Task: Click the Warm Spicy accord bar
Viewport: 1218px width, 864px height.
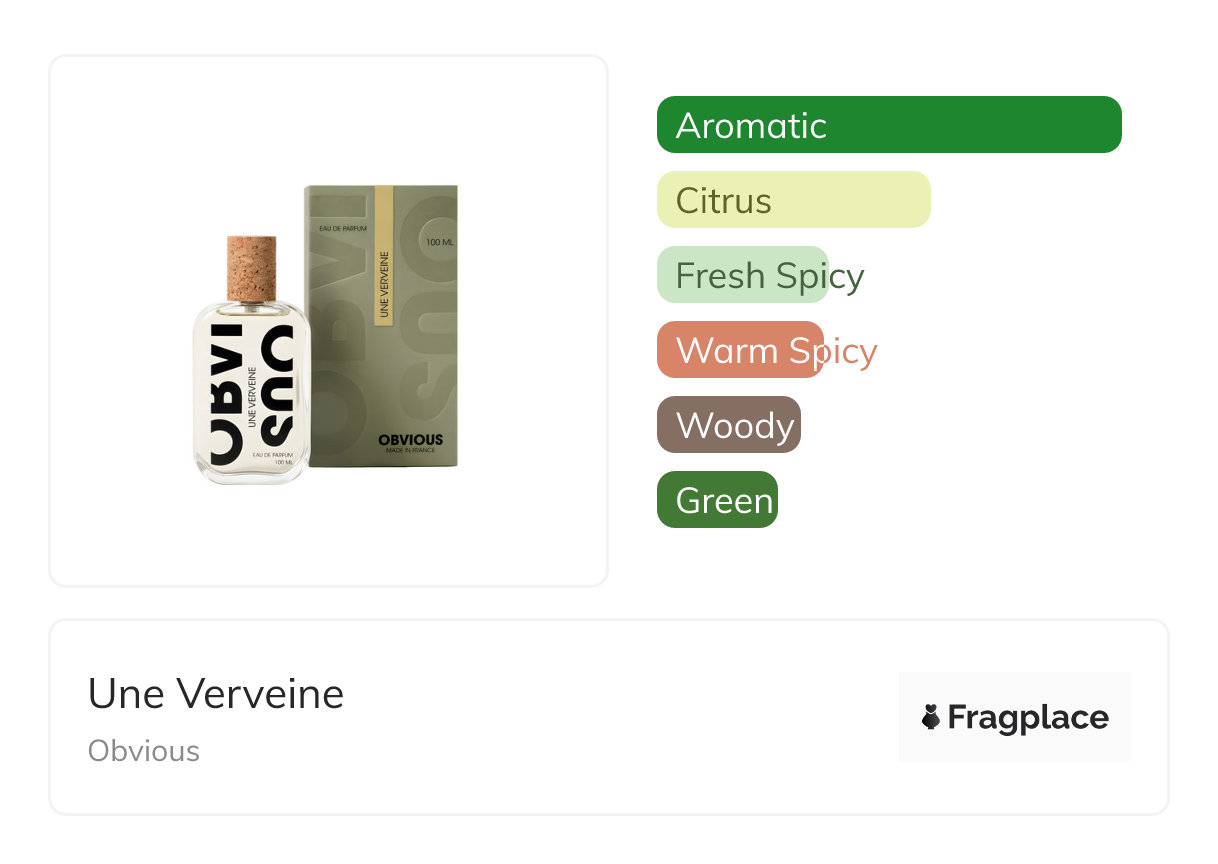Action: [740, 350]
